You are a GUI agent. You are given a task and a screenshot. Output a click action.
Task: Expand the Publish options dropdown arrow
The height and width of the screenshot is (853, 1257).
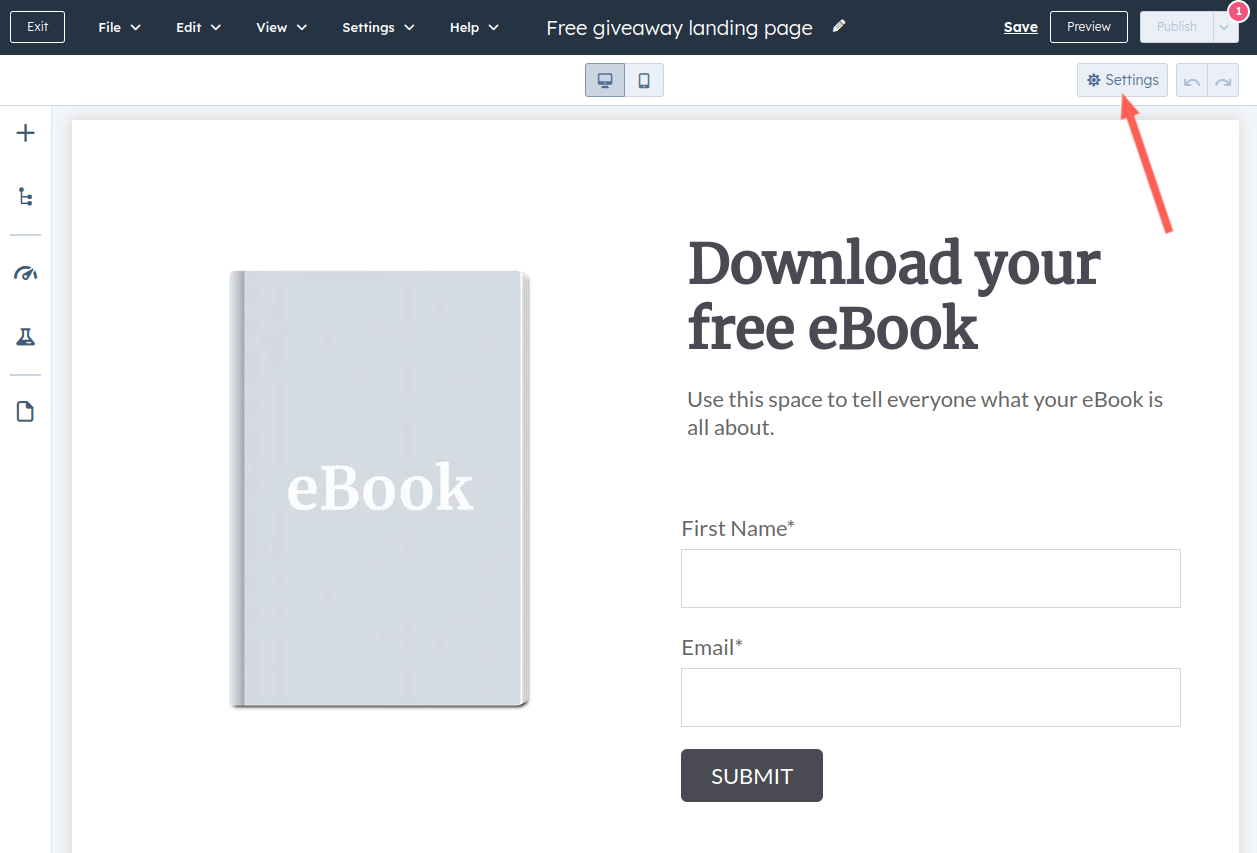click(1225, 28)
